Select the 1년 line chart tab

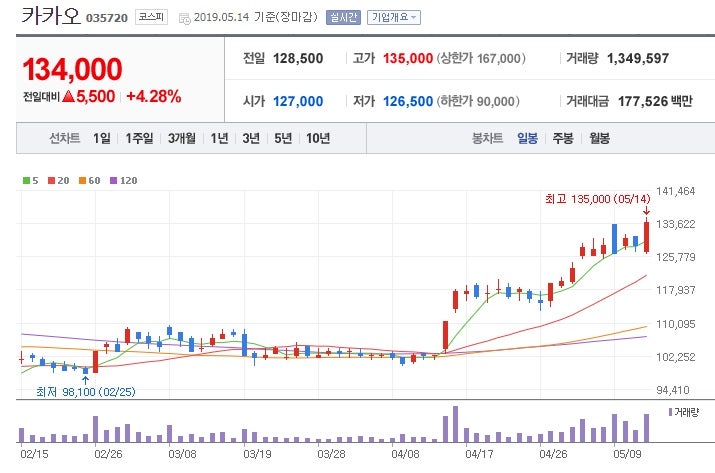pyautogui.click(x=219, y=138)
